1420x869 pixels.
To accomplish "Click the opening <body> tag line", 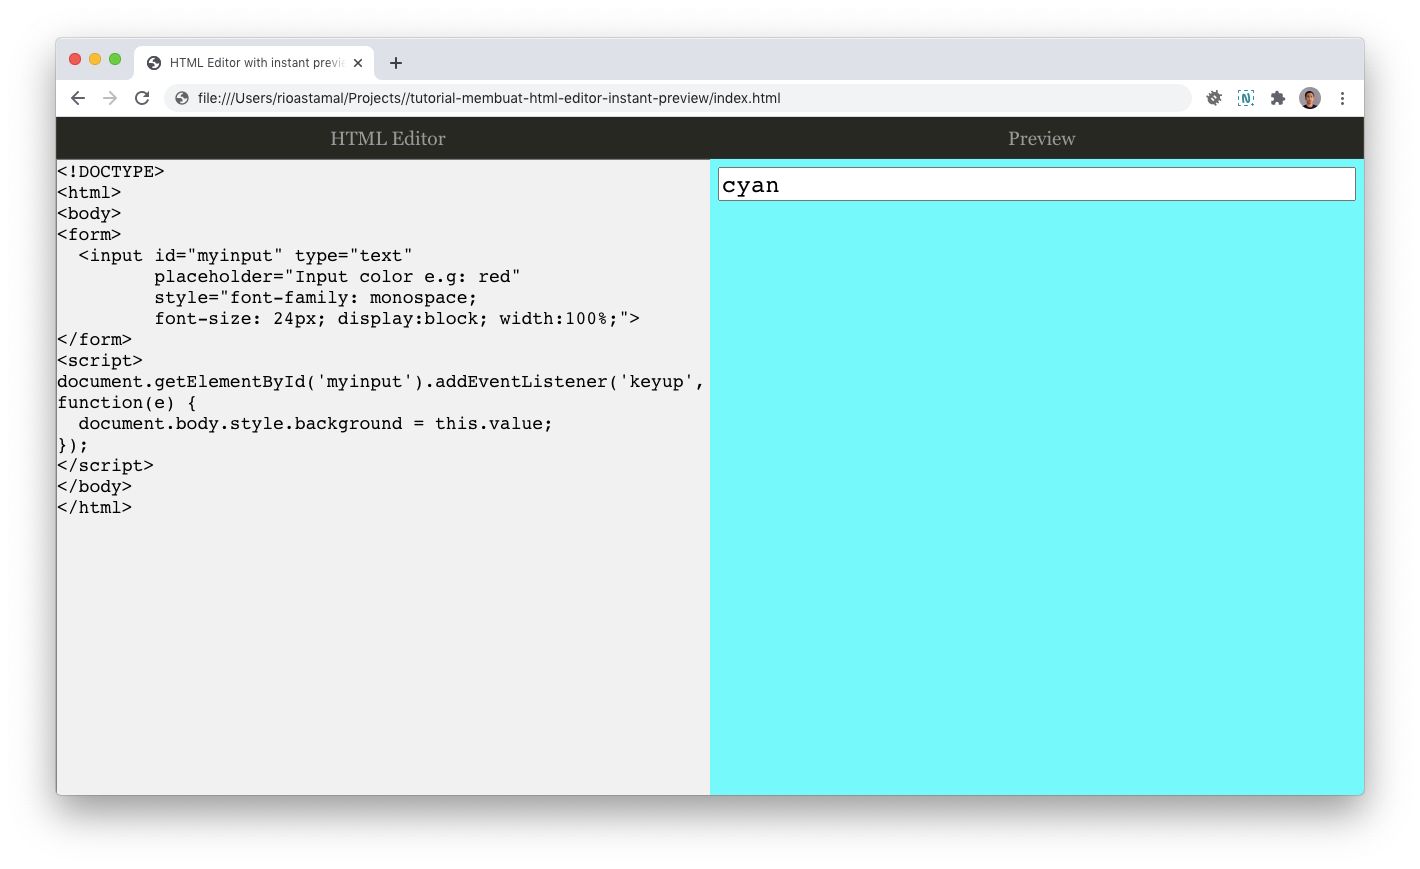I will pyautogui.click(x=89, y=214).
